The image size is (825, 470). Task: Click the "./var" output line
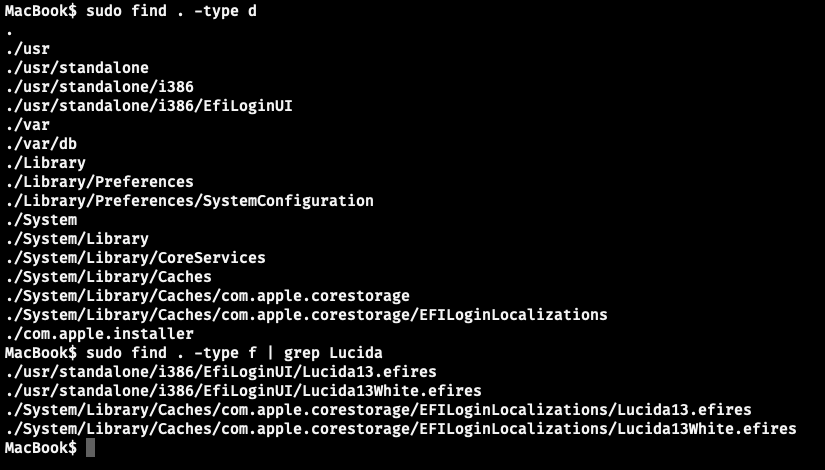27,125
